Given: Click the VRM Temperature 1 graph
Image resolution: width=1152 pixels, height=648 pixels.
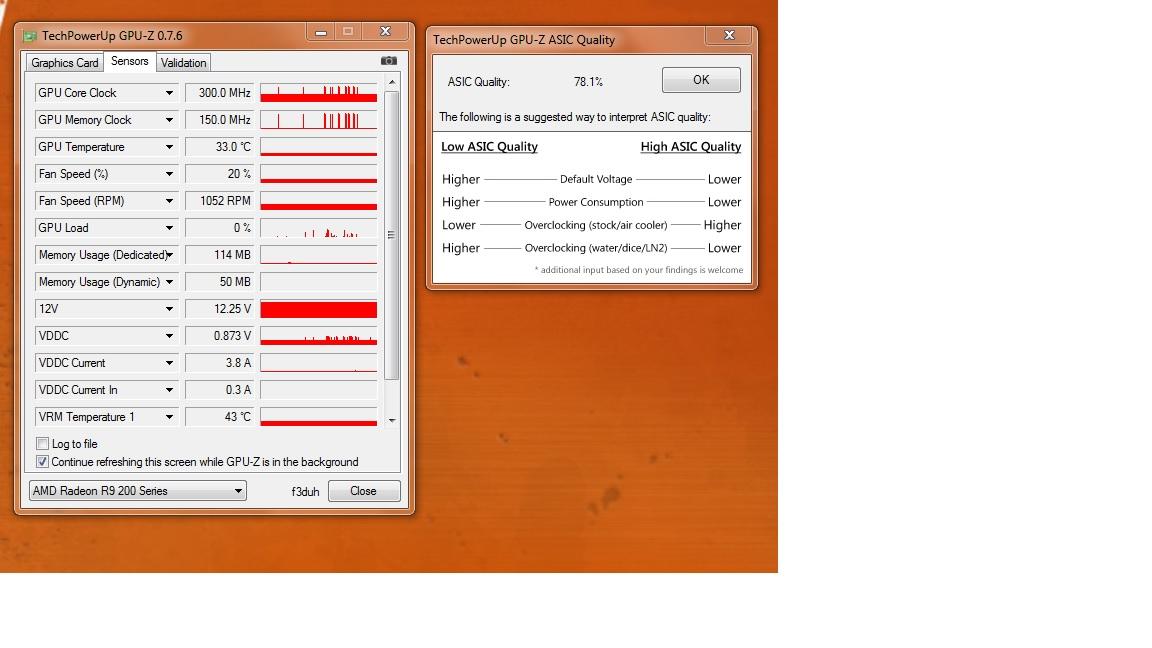Looking at the screenshot, I should click(x=319, y=417).
